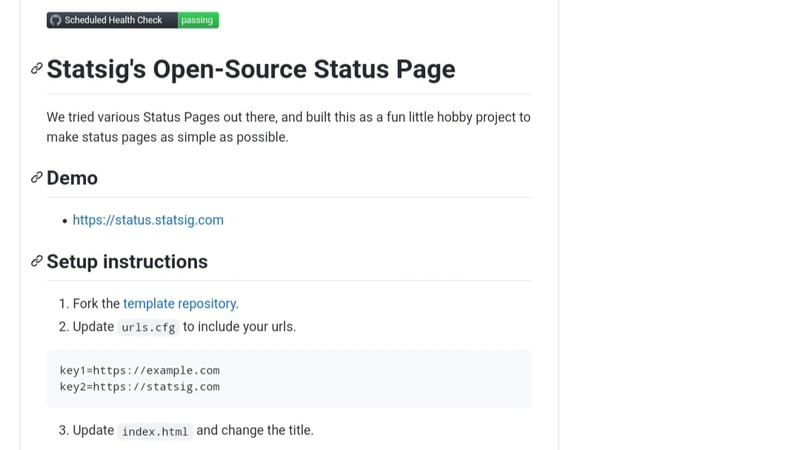Click the green passing status badge
Screen dimensions: 800x450
[198, 20]
